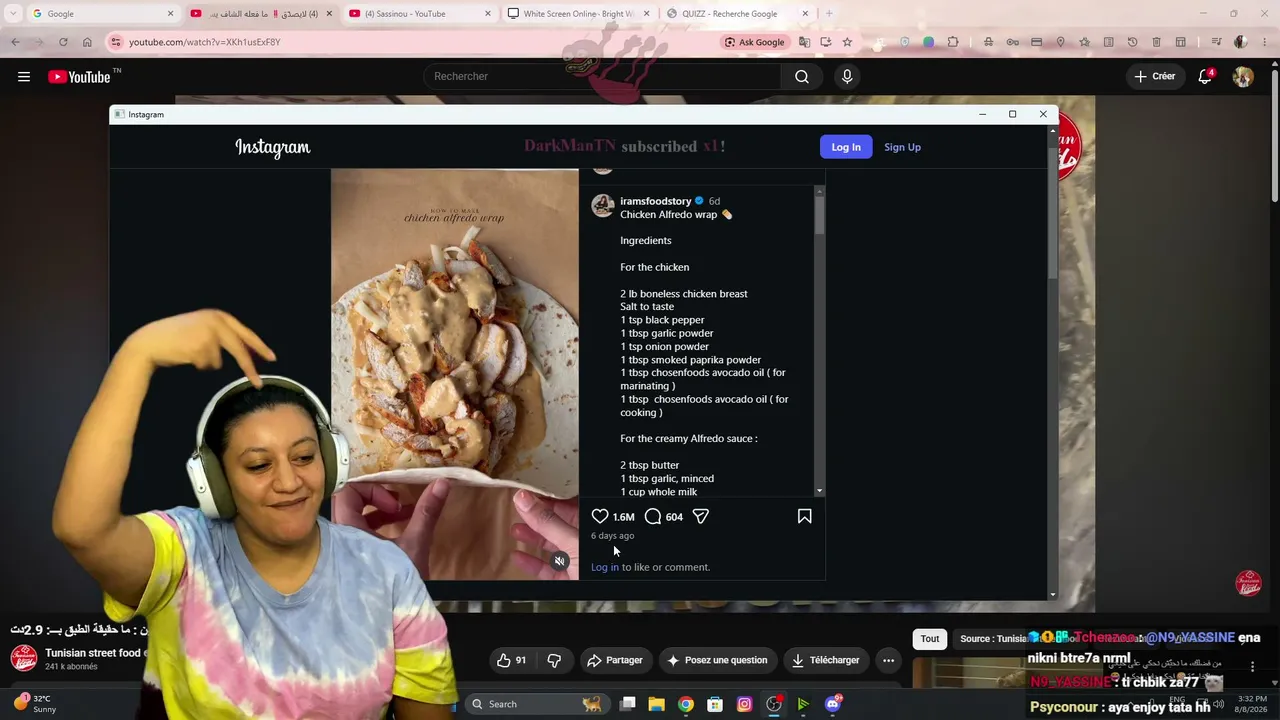
Task: Open the browser history clock icon
Action: 1132,42
